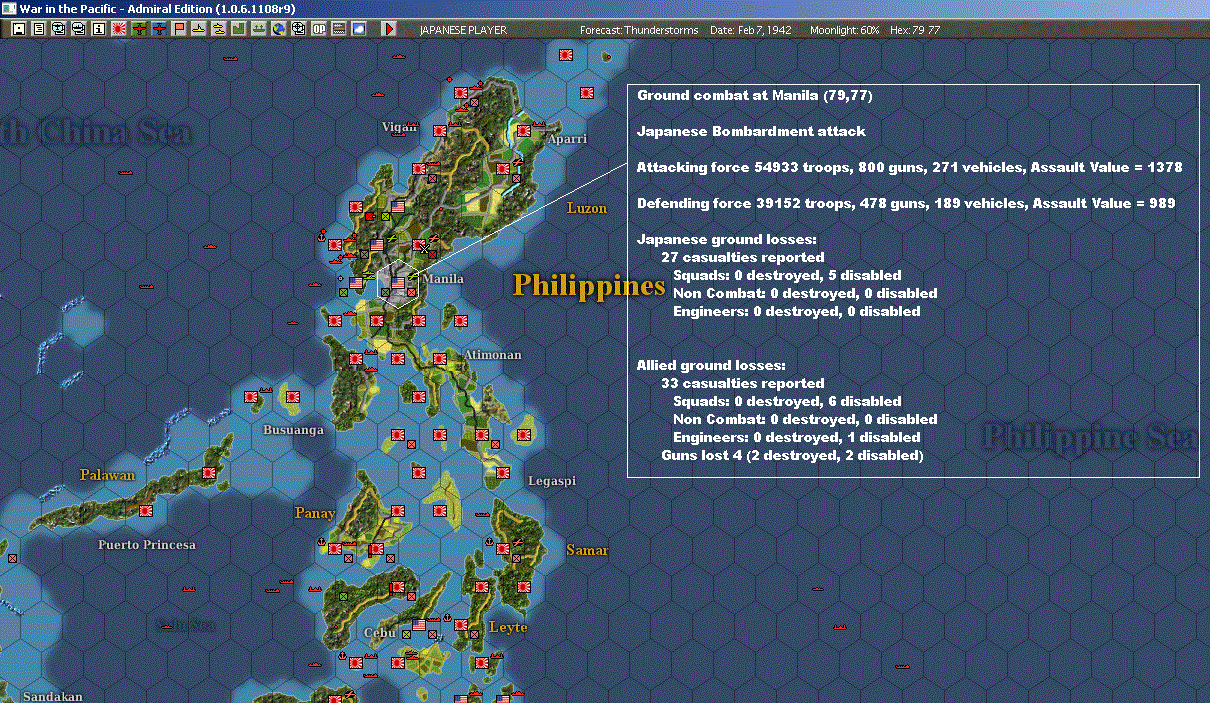Click the red play arrow to end turn
1210x703 pixels.
click(x=389, y=29)
